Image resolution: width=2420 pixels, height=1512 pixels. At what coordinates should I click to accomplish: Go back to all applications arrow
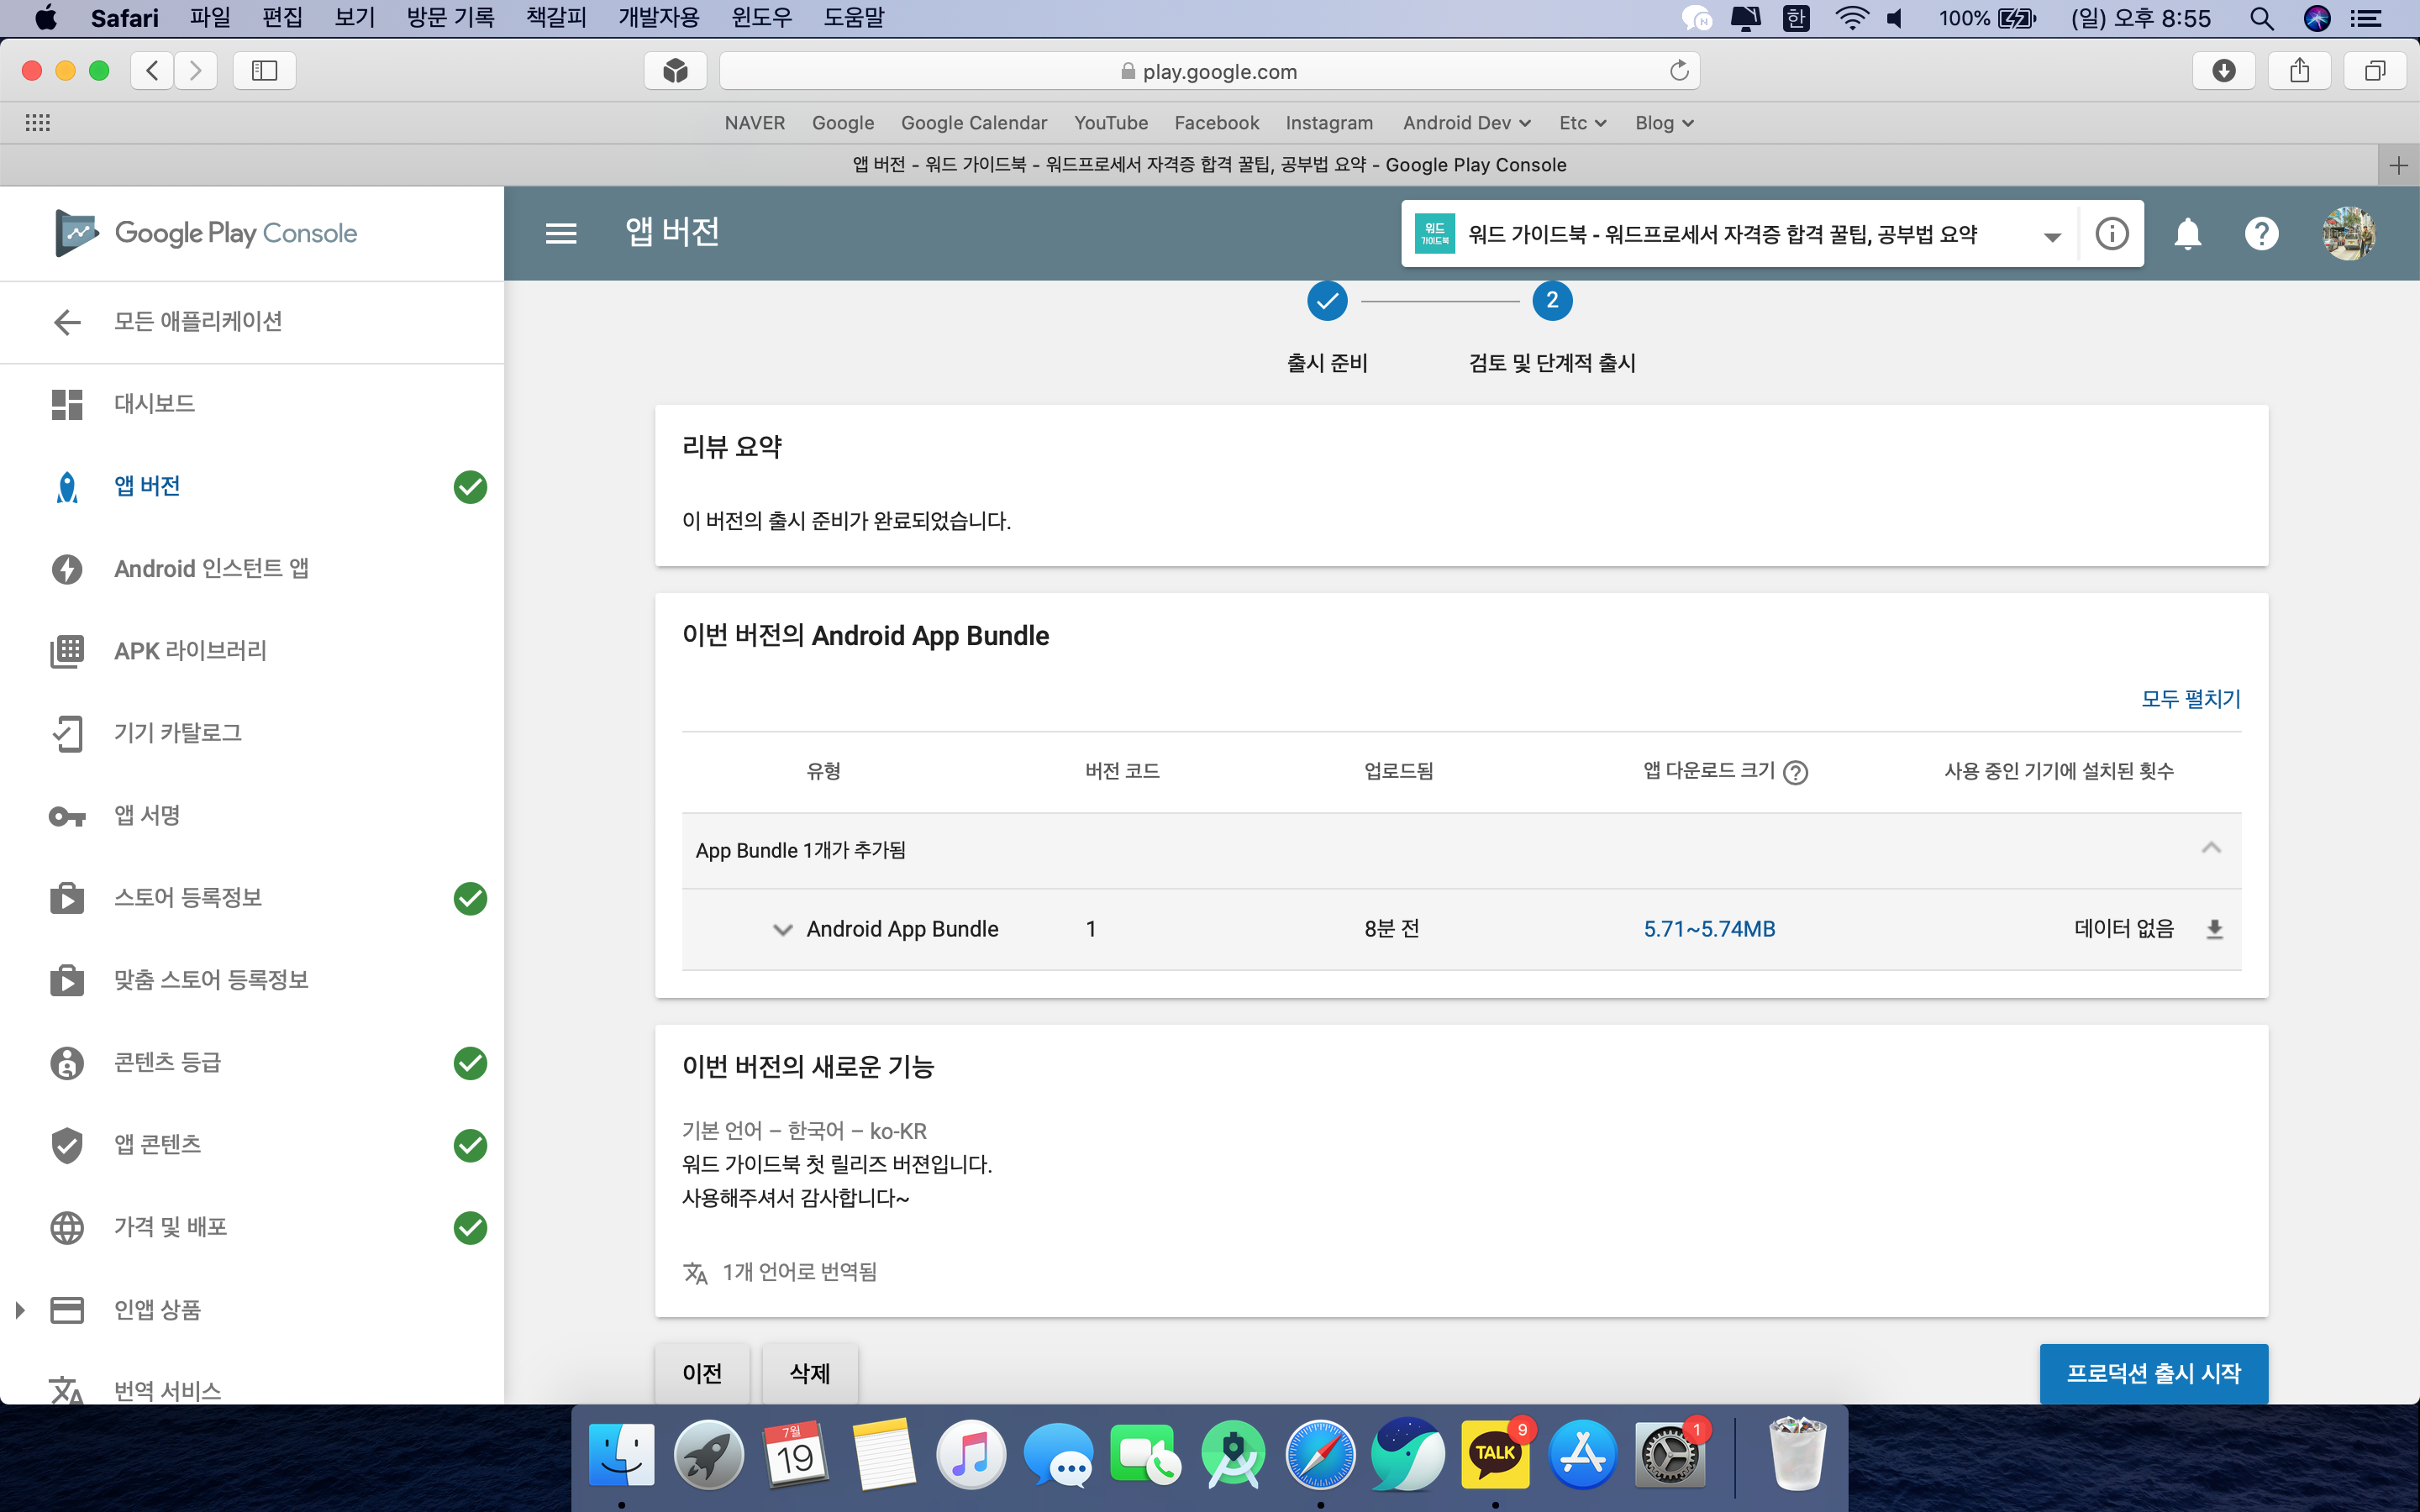point(66,322)
